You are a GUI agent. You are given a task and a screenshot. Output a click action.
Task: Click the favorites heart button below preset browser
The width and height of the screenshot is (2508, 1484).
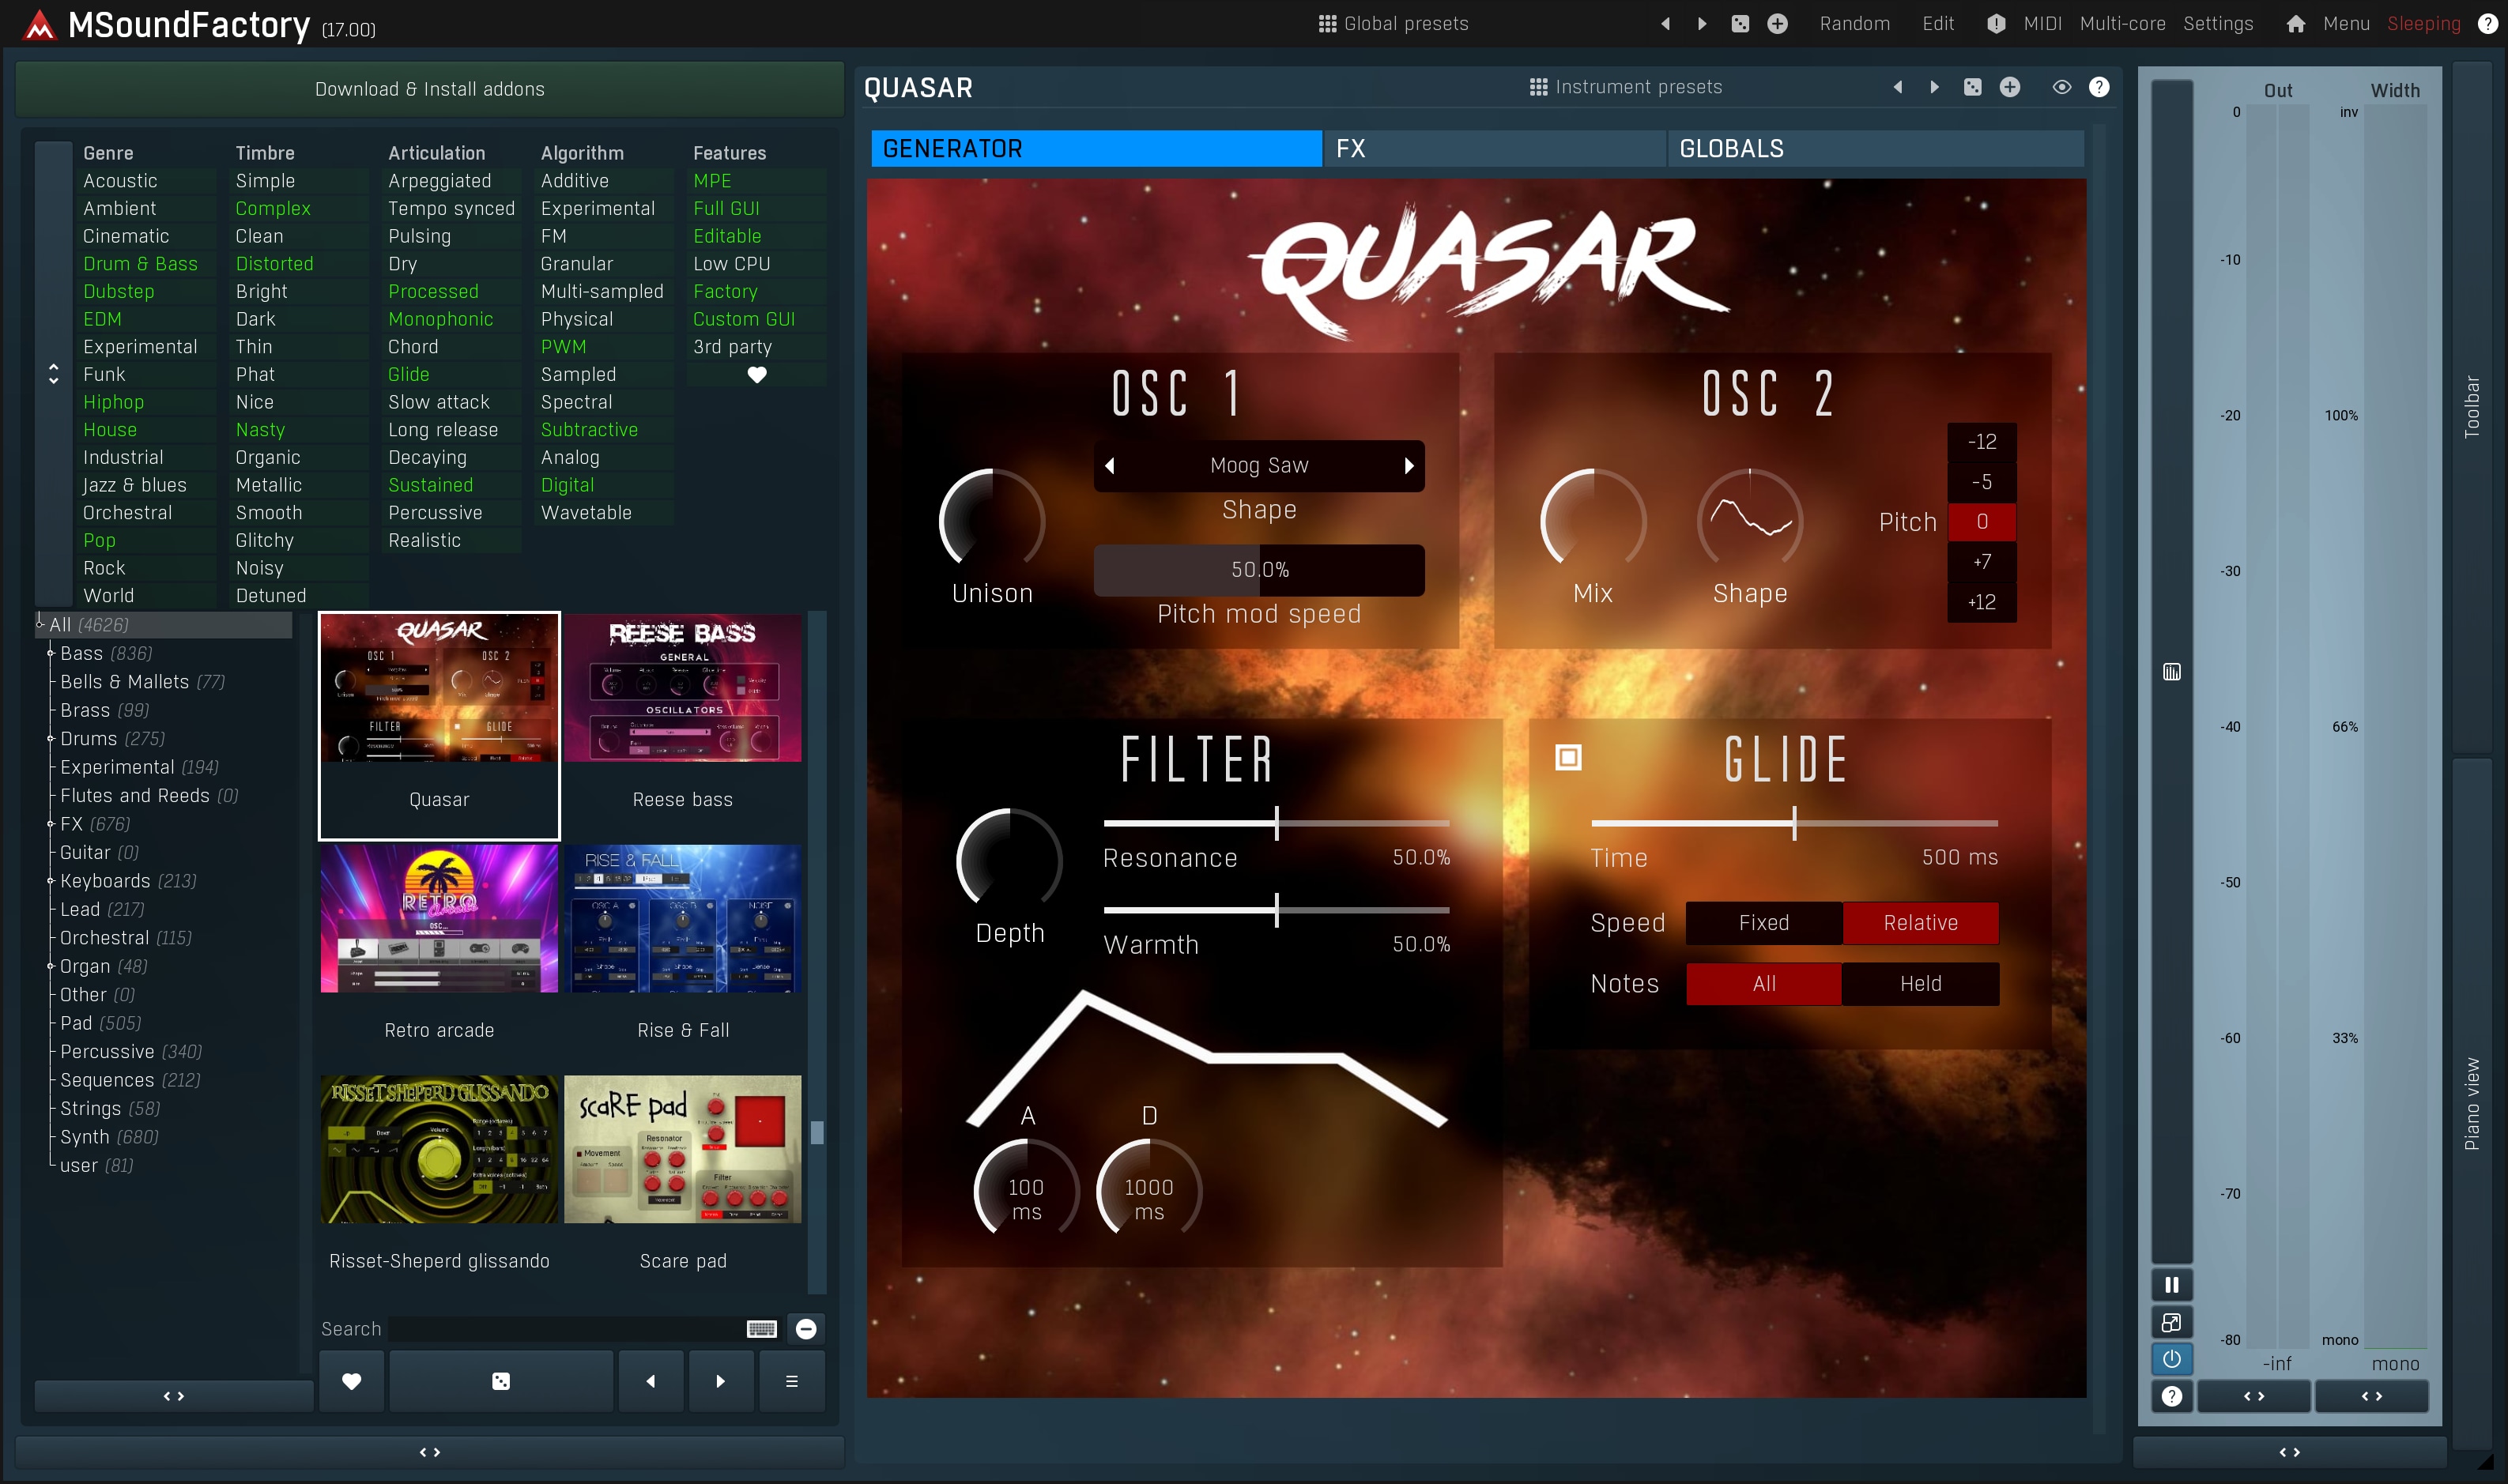click(351, 1381)
